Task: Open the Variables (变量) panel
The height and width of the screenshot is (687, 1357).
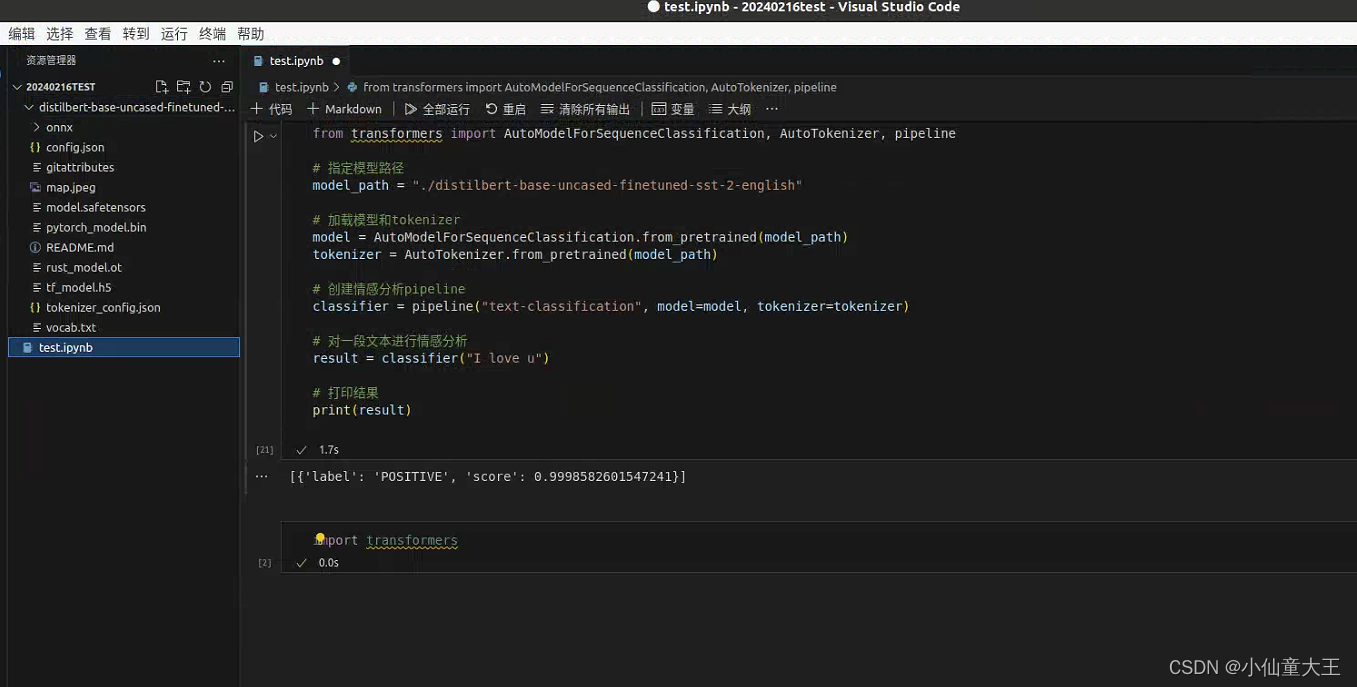Action: (673, 109)
